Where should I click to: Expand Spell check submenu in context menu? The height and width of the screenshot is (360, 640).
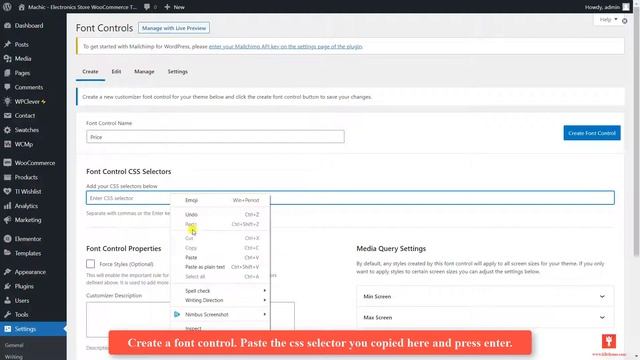pyautogui.click(x=220, y=291)
